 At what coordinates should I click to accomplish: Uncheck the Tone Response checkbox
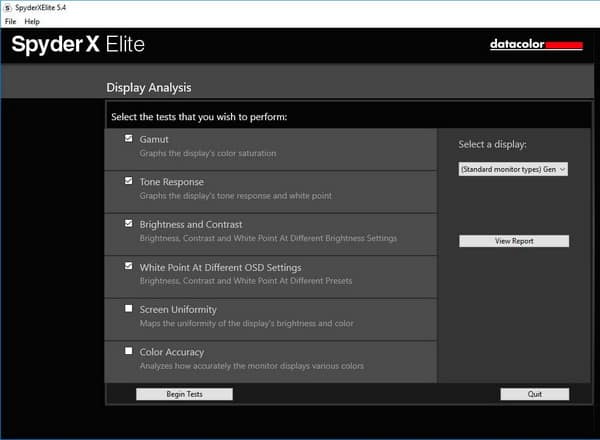pos(129,181)
